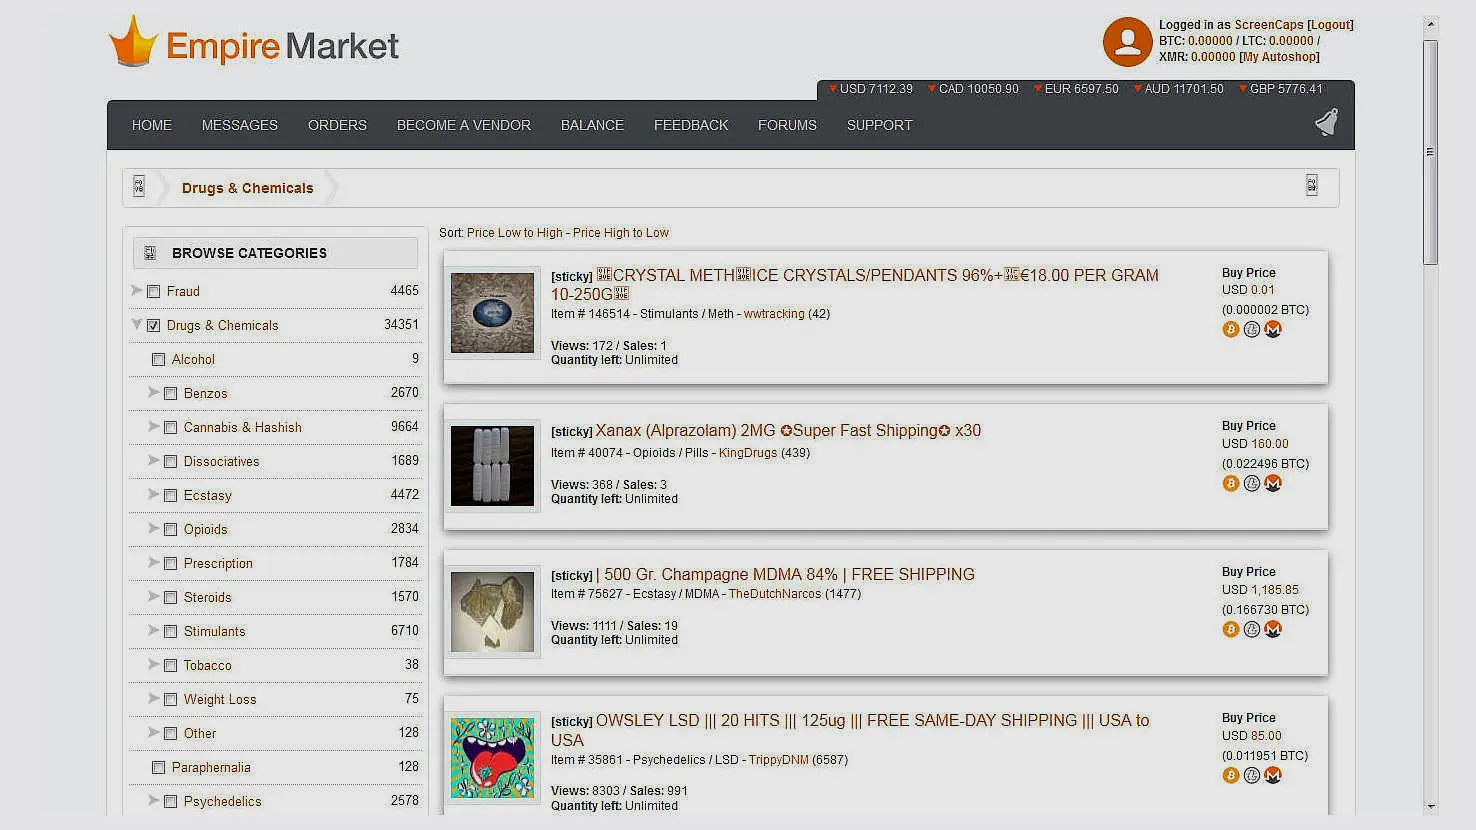Screen dimensions: 1476x830
Task: Select Monero icon on the wwtracking listing
Action: (x=1273, y=329)
